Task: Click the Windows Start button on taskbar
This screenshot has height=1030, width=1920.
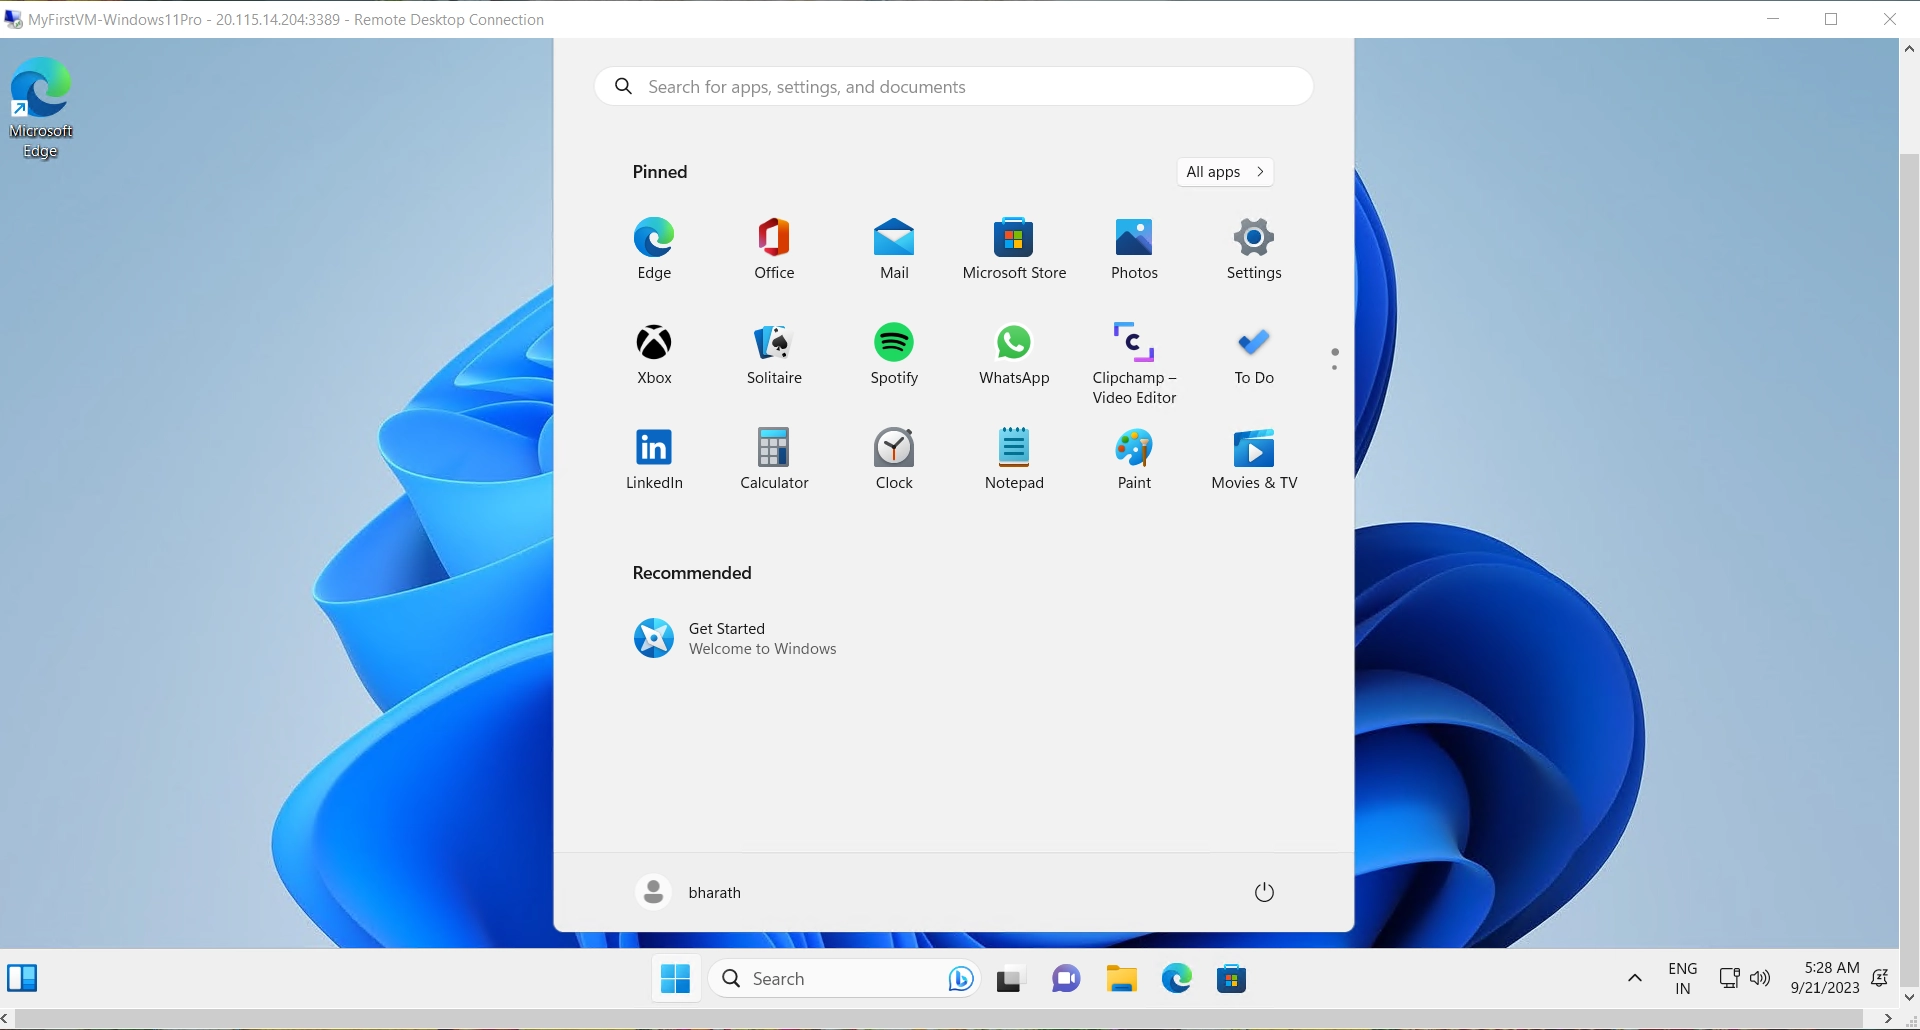Action: pos(676,979)
